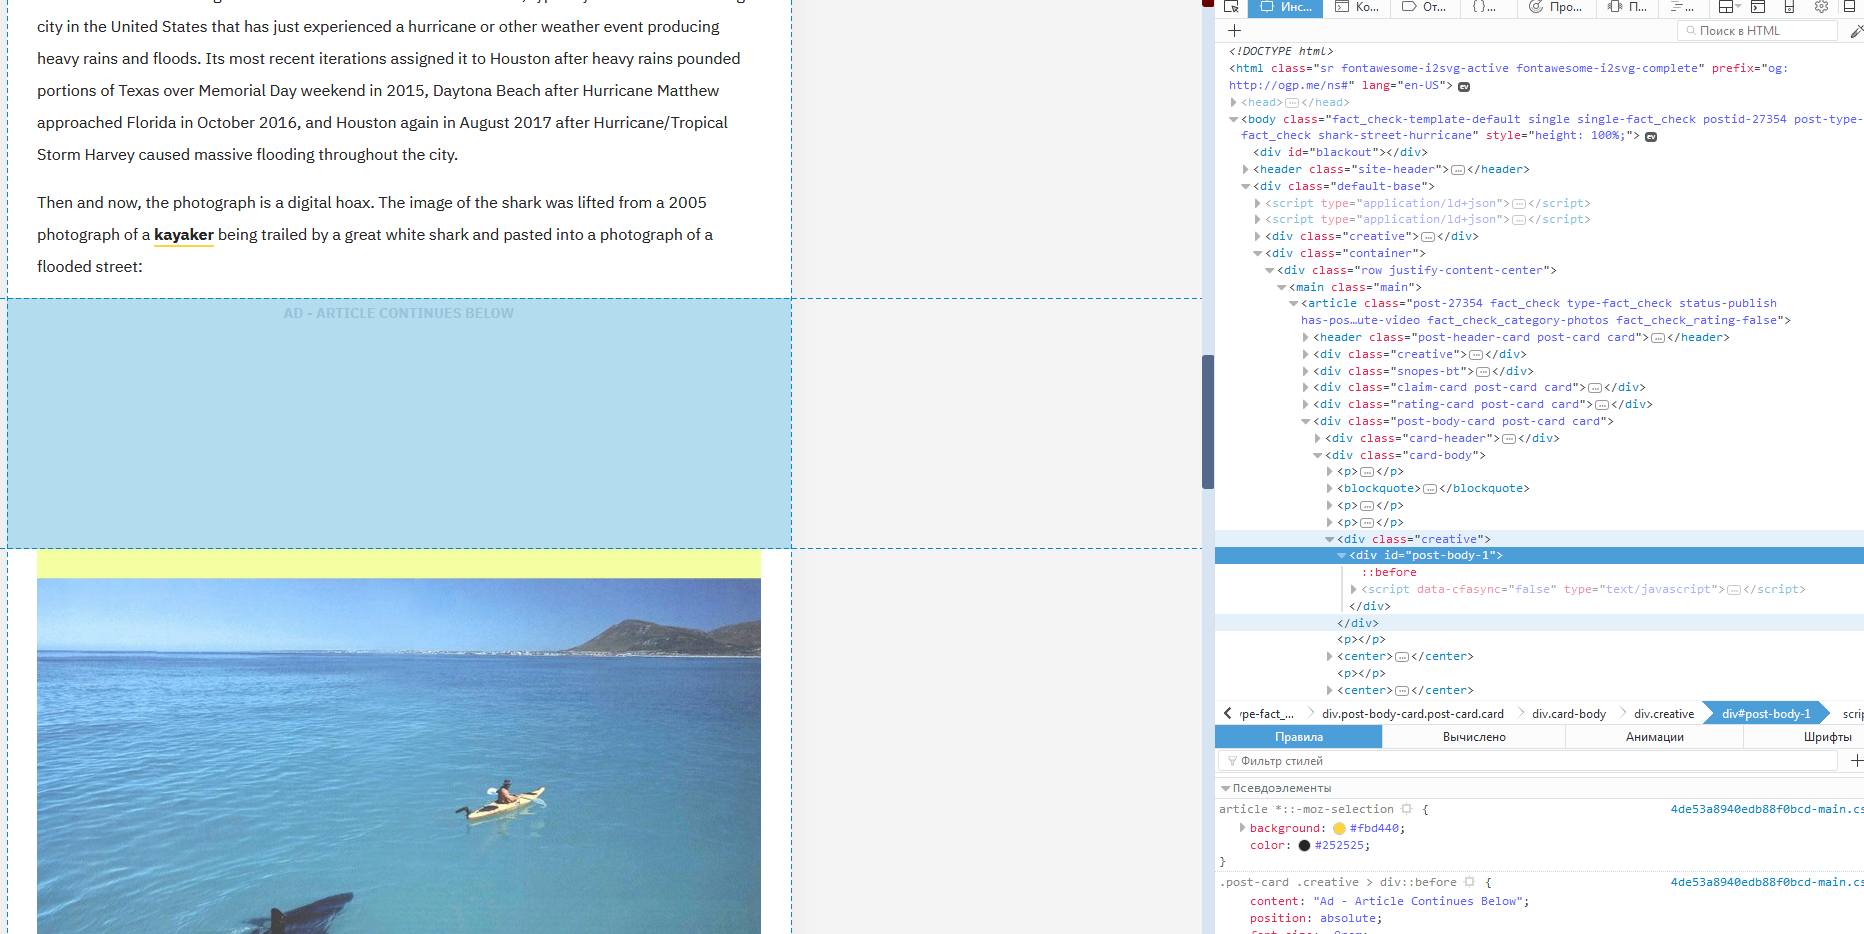Click the div.card-body breadcrumb item
This screenshot has height=934, width=1864.
(x=1568, y=713)
